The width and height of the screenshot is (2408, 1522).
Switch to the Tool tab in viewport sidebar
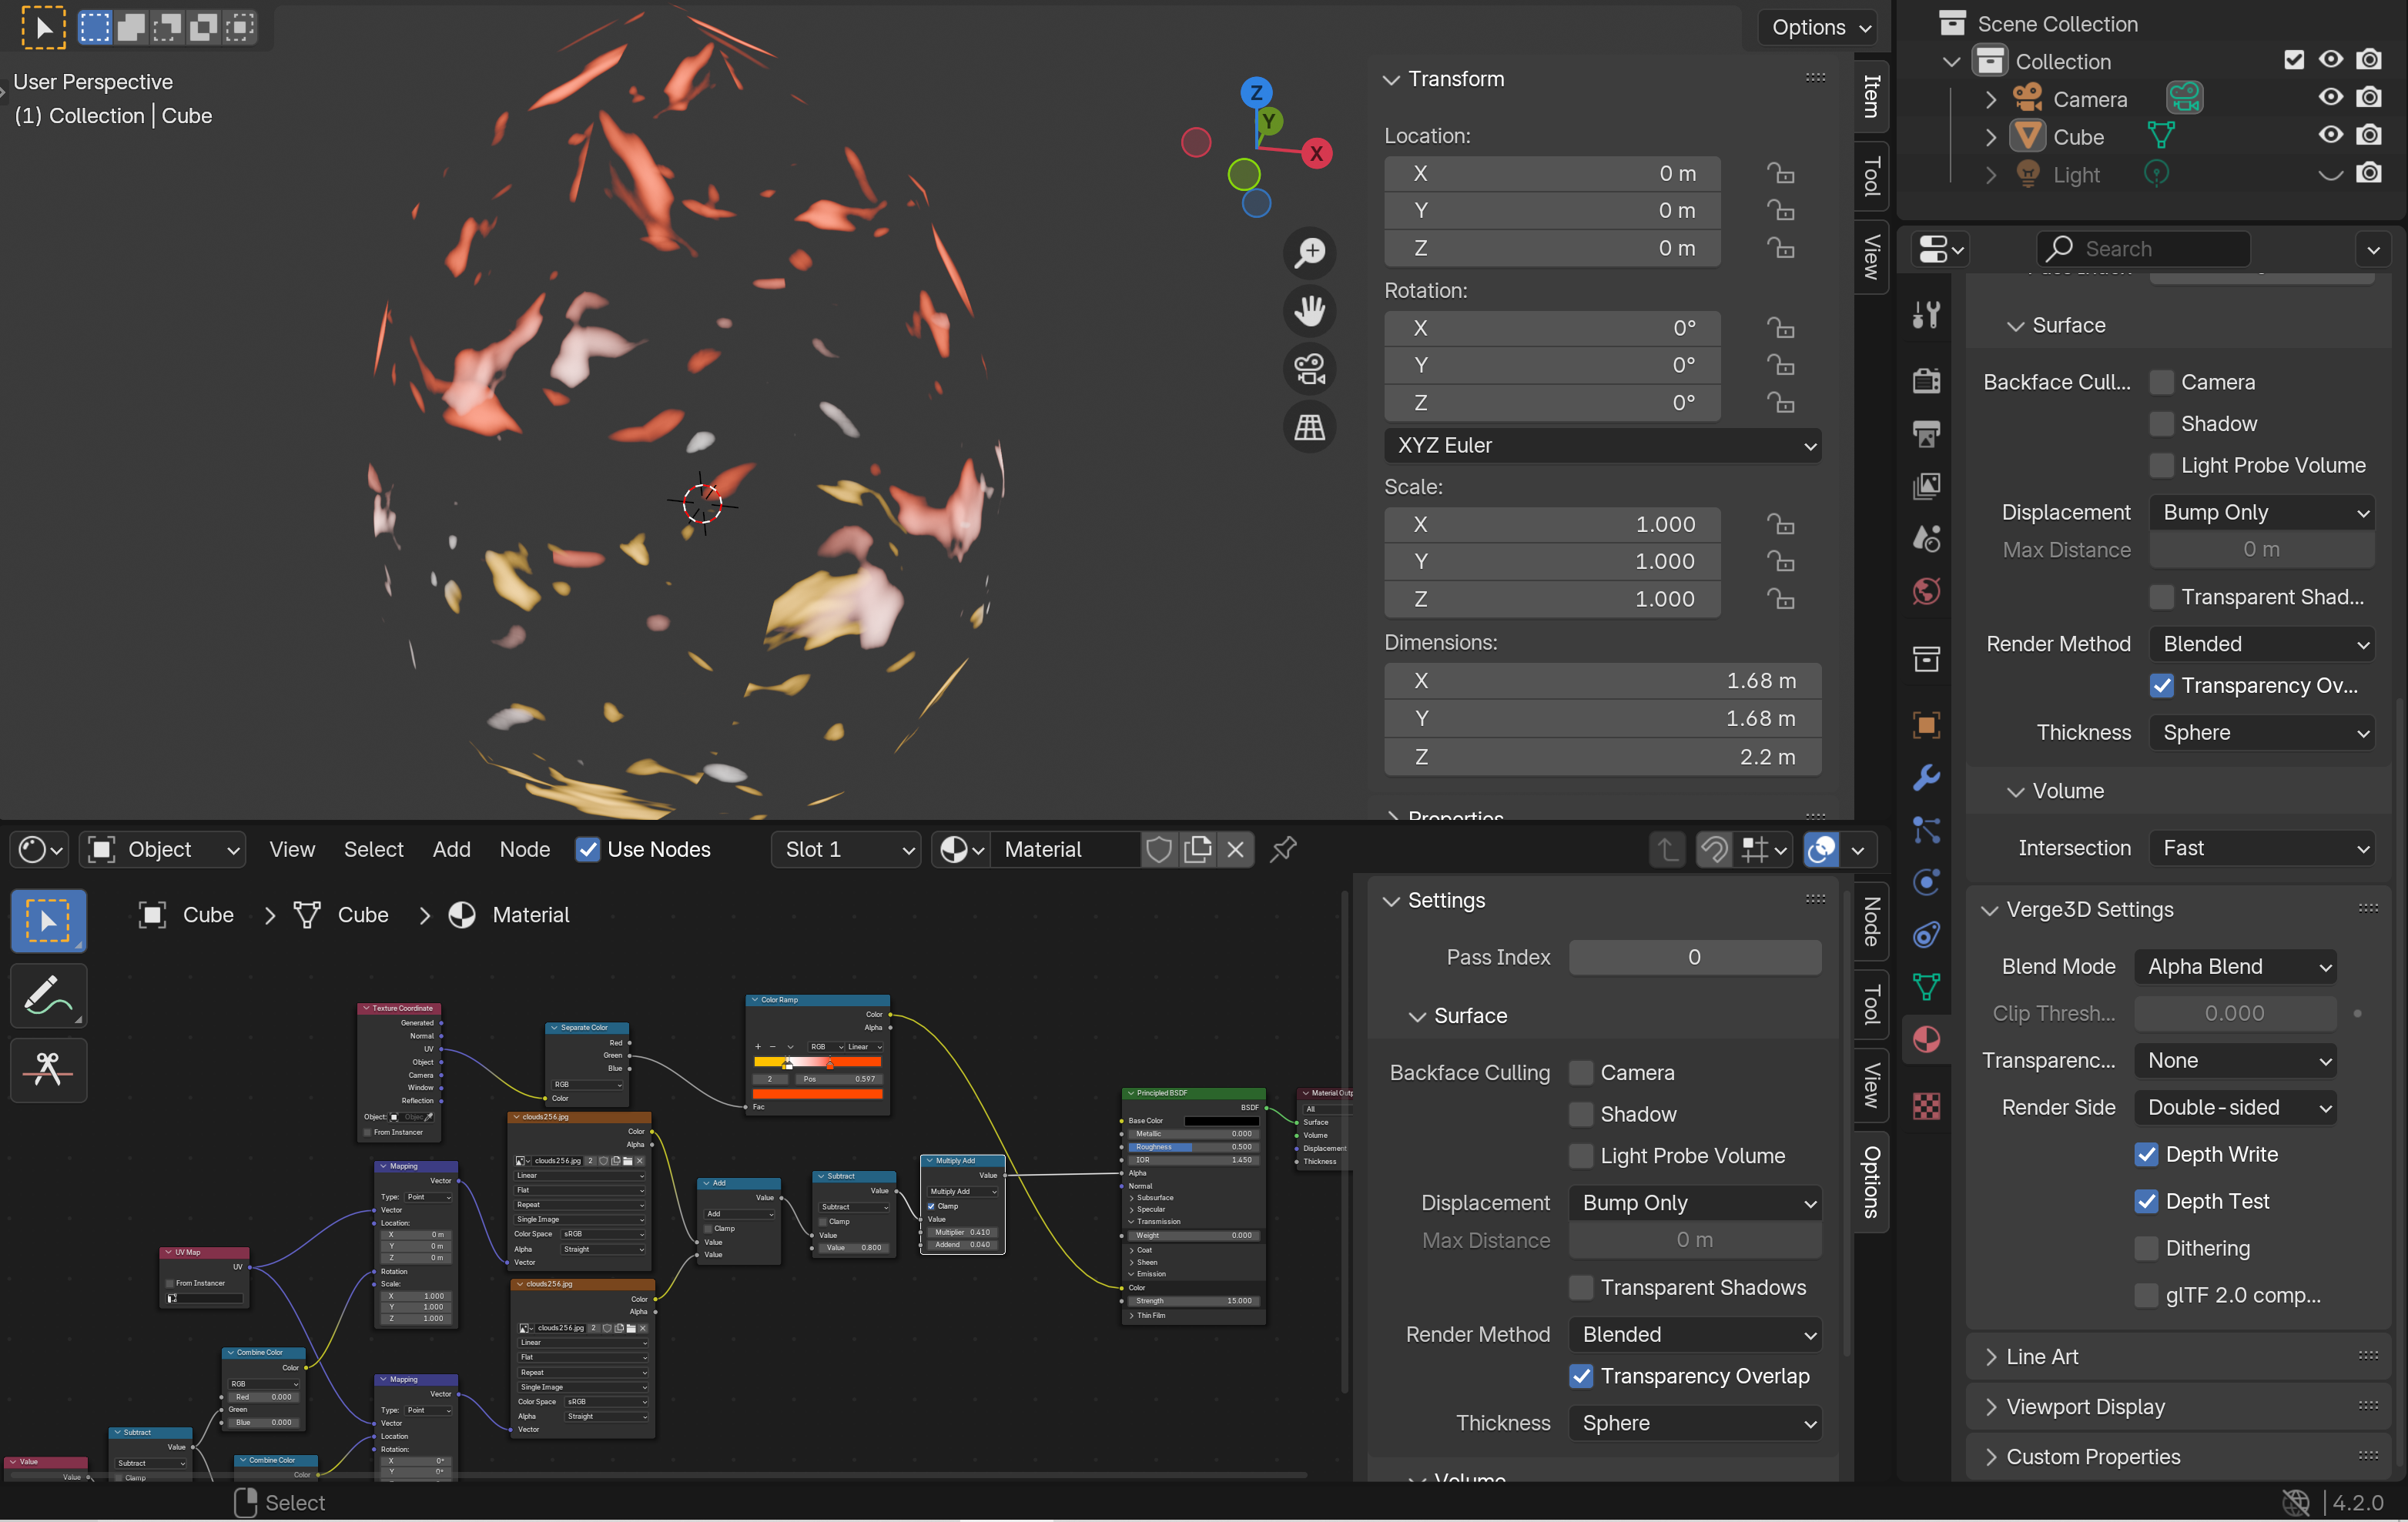click(1871, 176)
